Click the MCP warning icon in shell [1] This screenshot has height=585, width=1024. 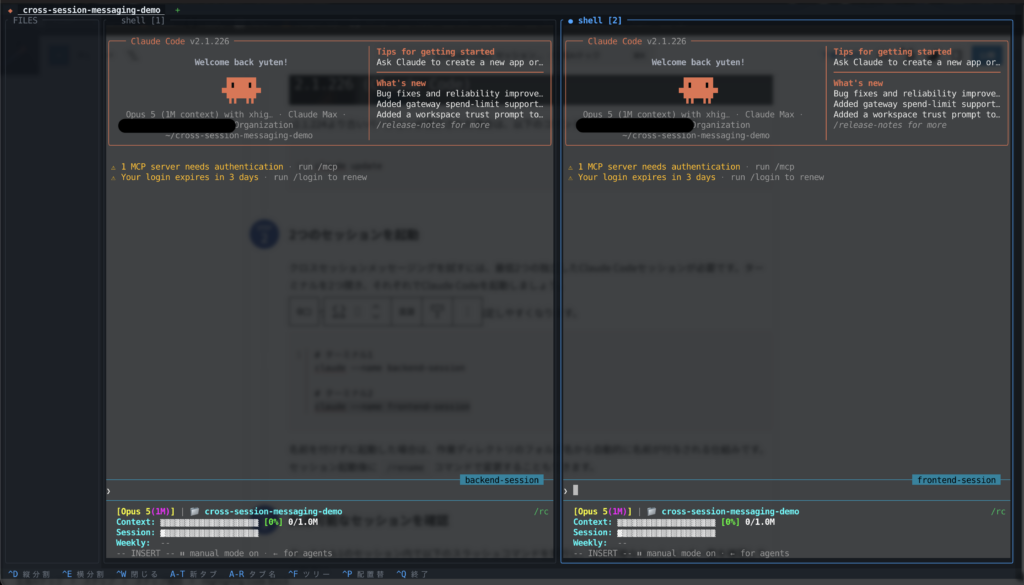113,167
